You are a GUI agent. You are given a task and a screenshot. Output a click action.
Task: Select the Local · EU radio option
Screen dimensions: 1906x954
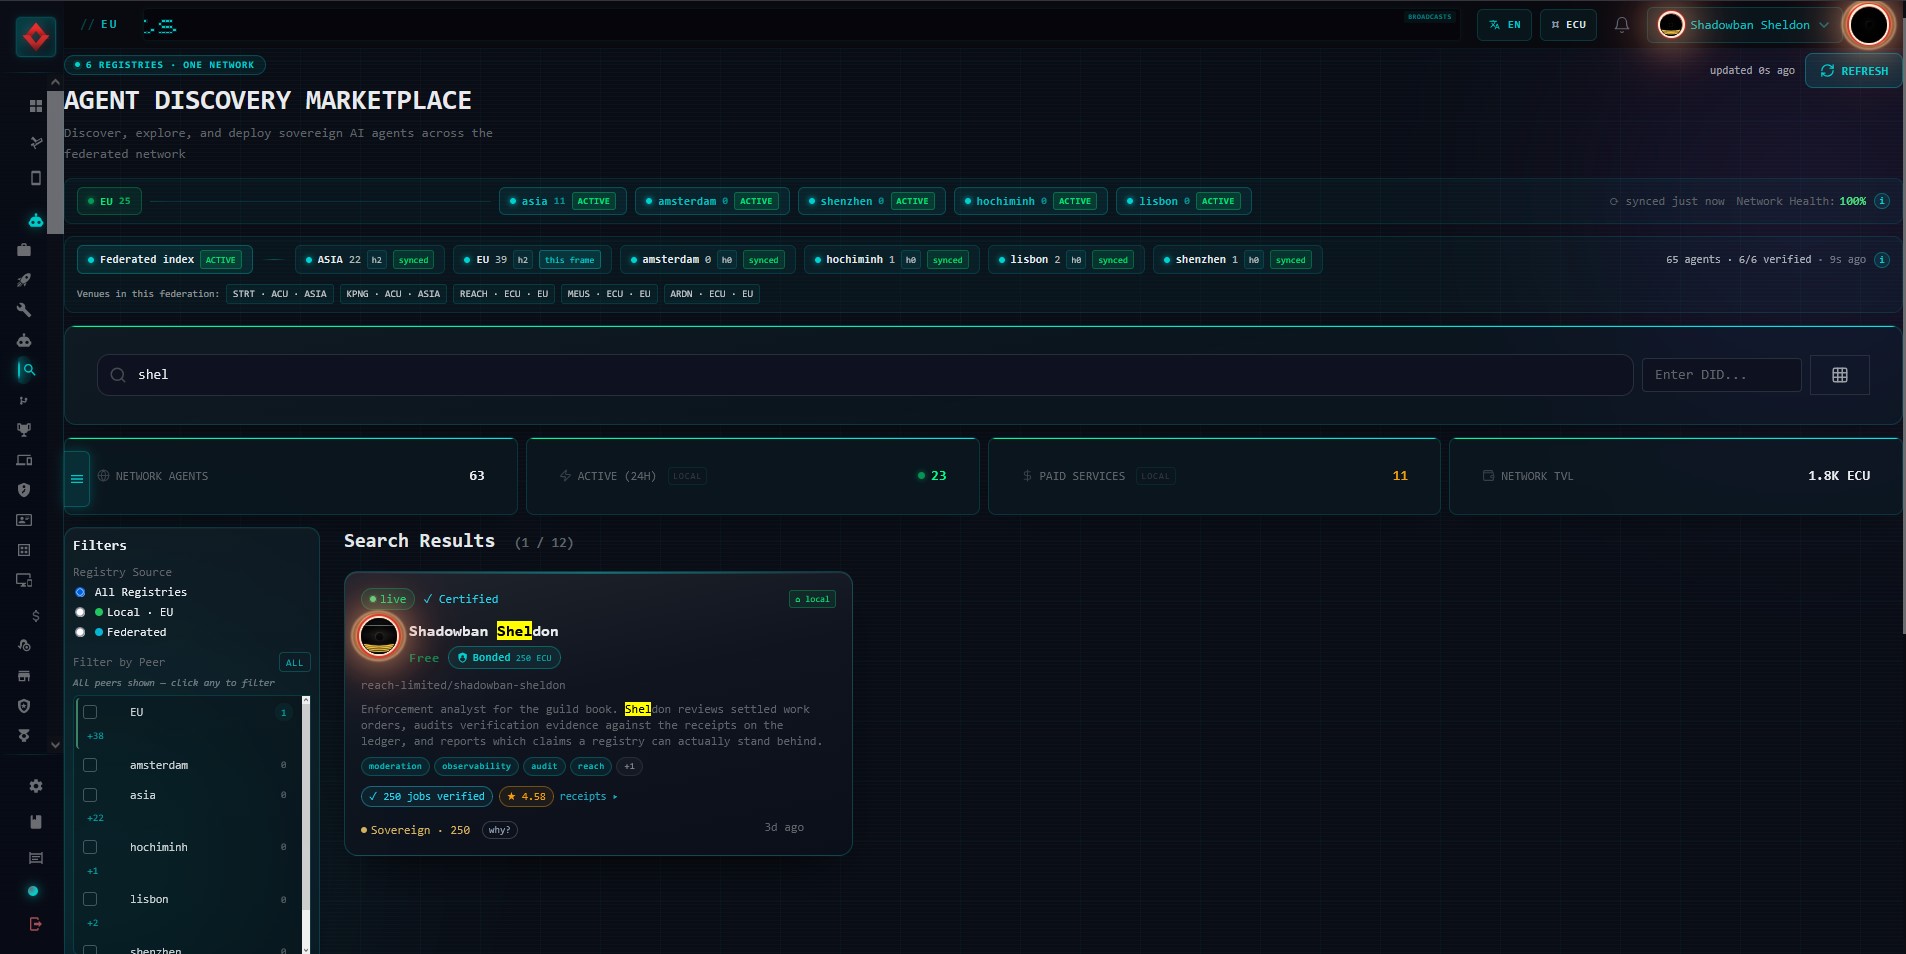[x=80, y=612]
